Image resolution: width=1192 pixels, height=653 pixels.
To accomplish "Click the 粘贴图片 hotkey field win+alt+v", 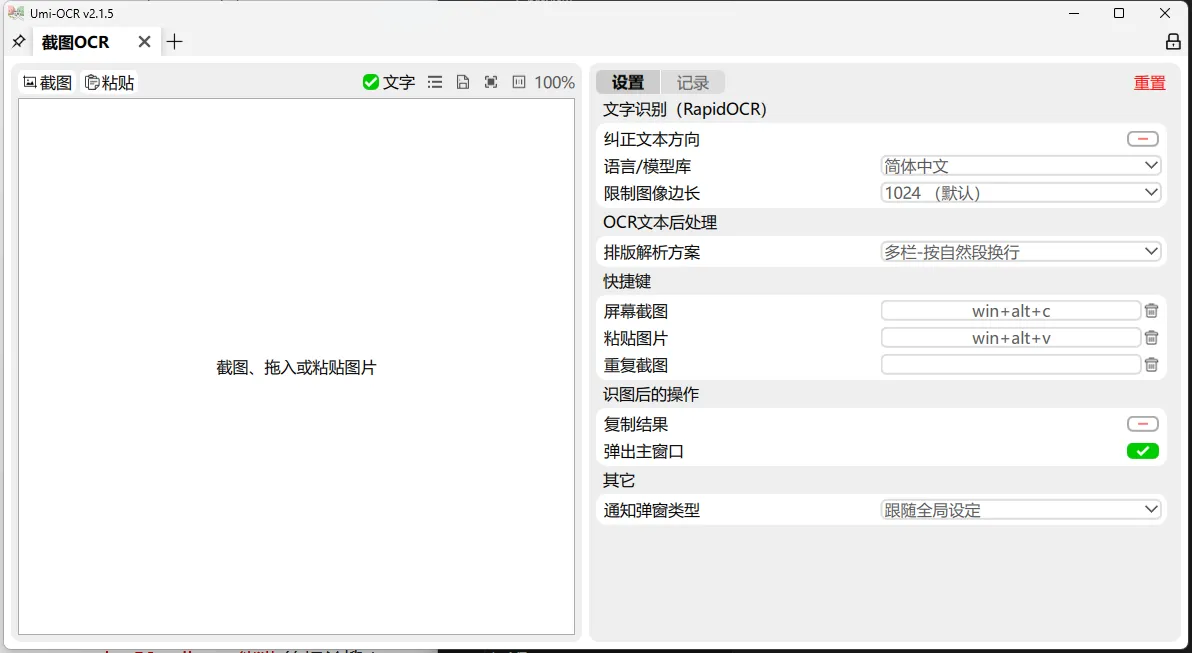I will tap(1011, 338).
